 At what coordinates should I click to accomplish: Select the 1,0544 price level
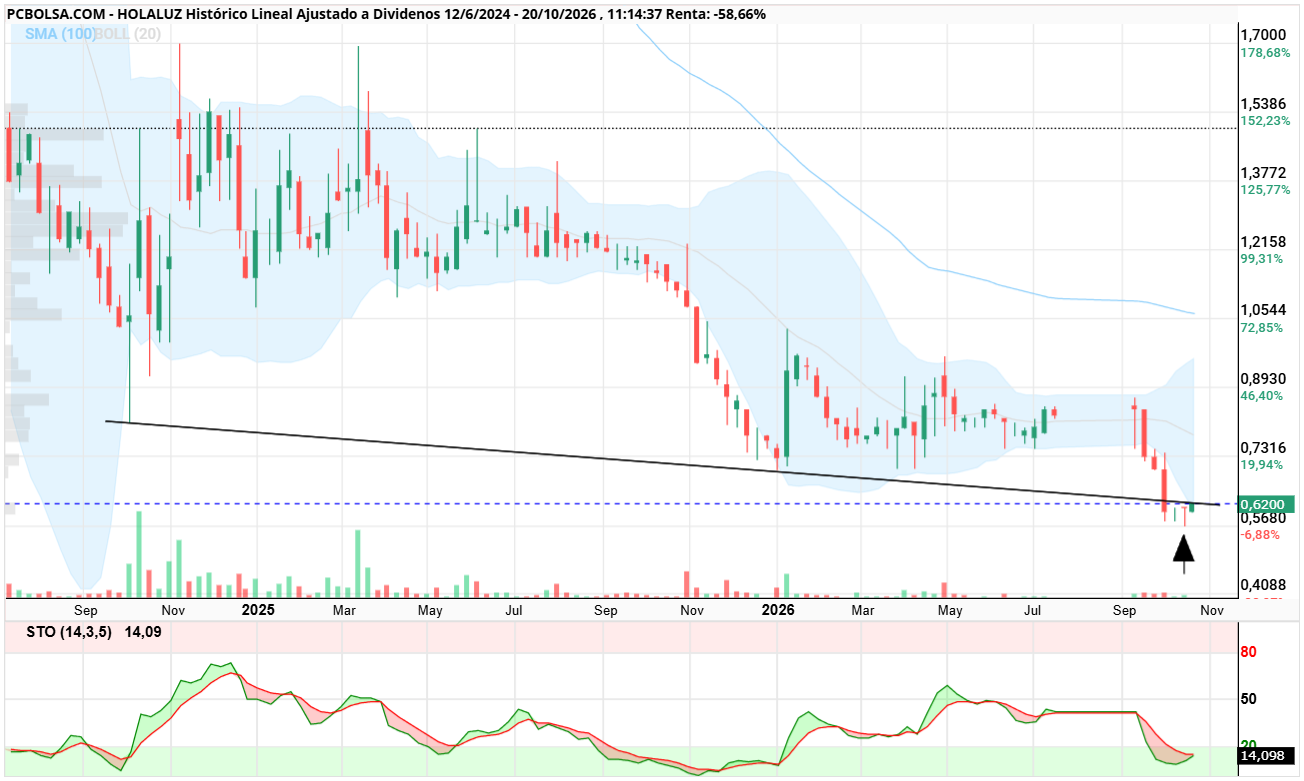click(1263, 310)
